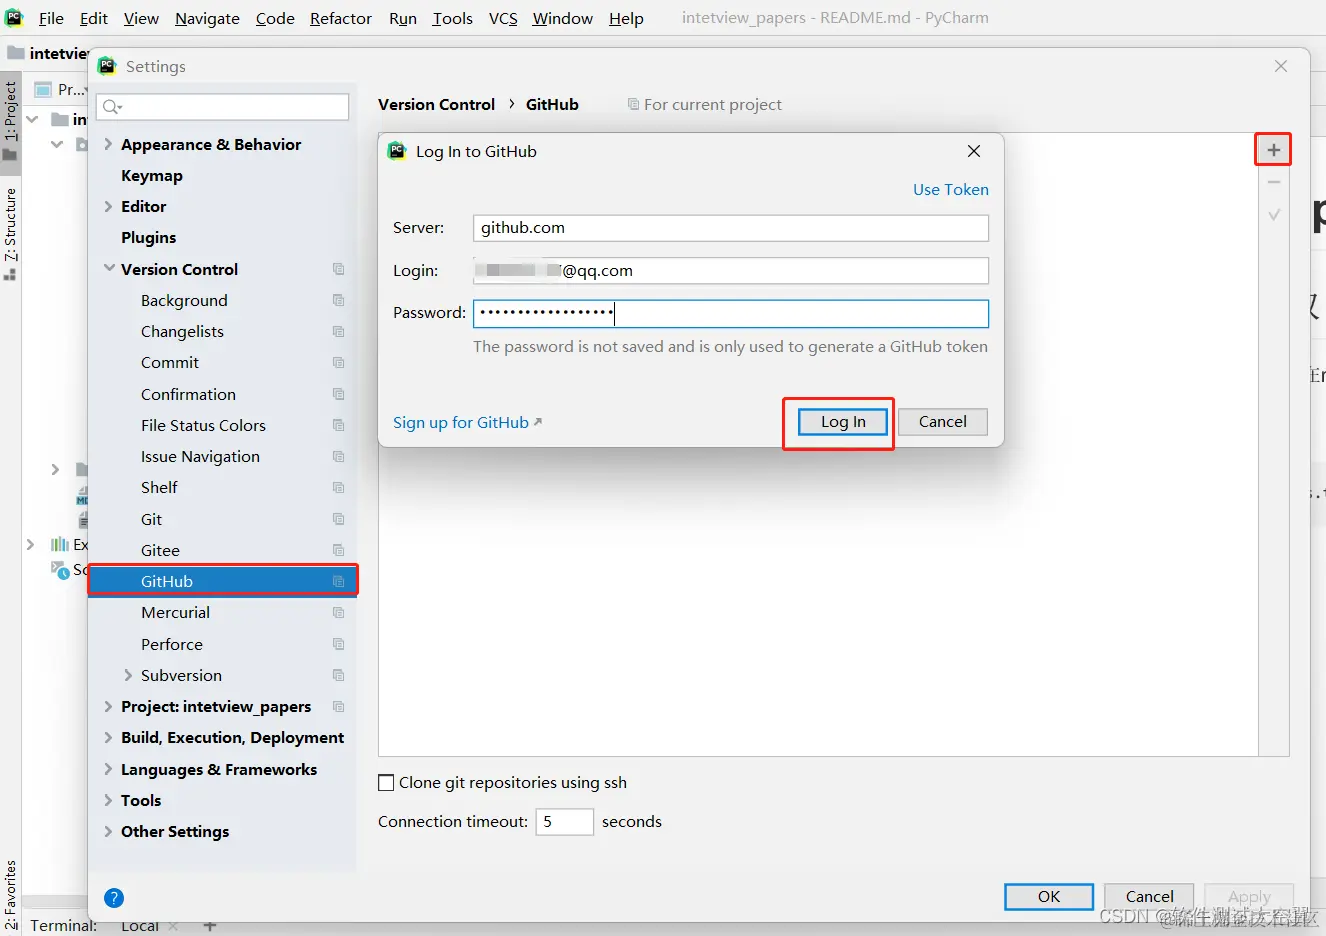Open the File menu
This screenshot has height=936, width=1326.
(x=51, y=18)
